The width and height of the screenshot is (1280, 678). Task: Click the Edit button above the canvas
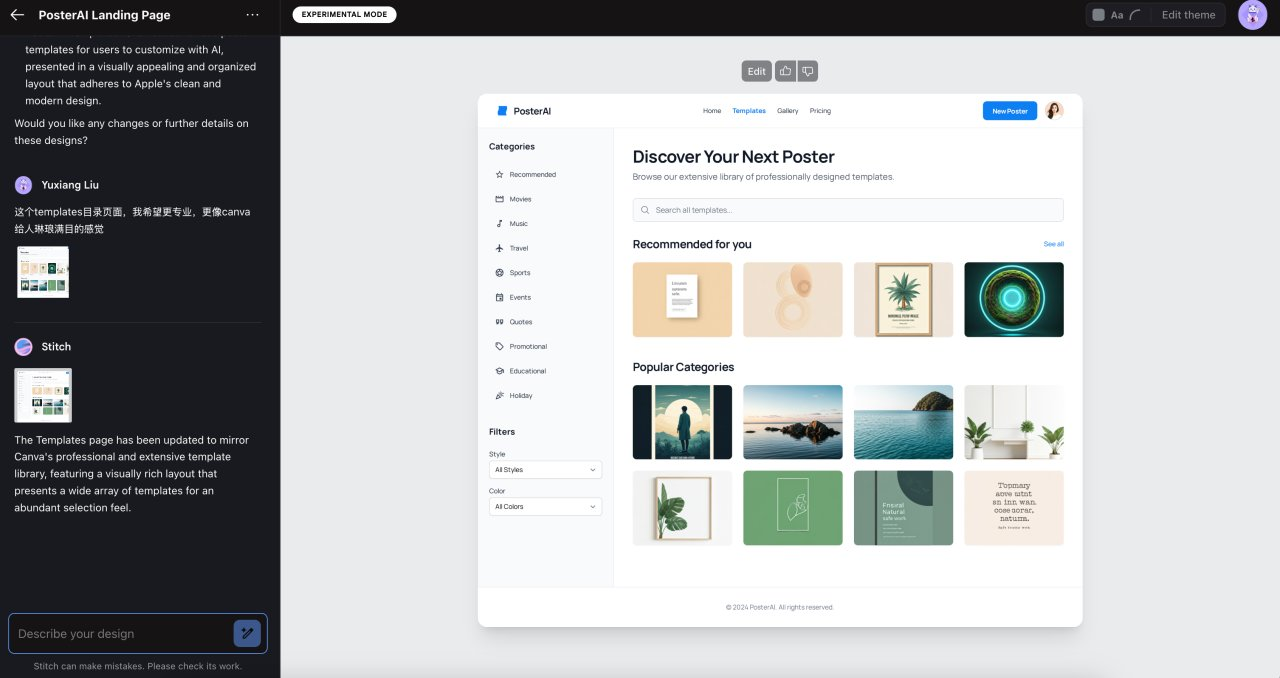tap(757, 71)
